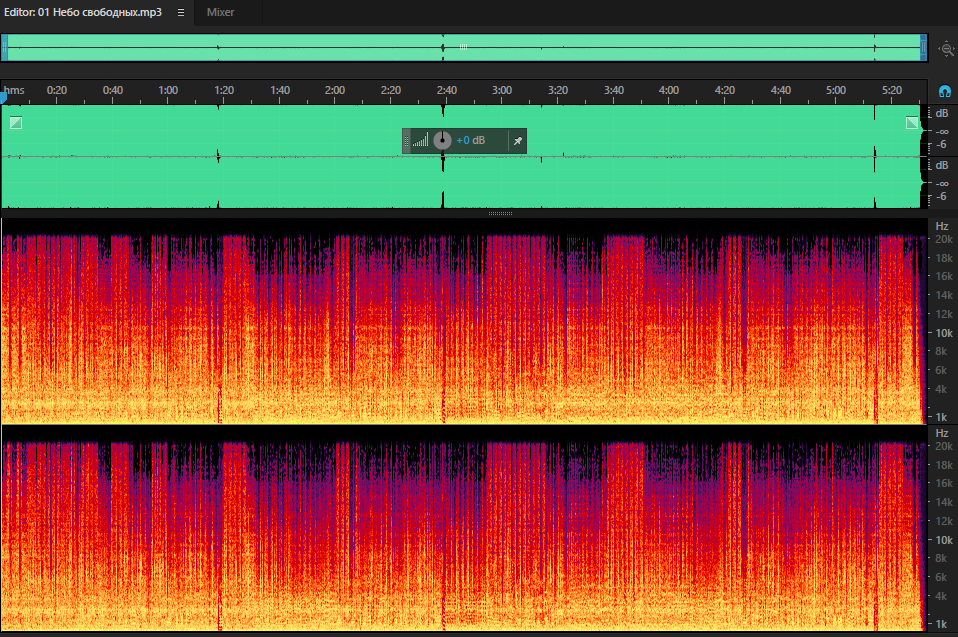Screen dimensions: 958x637
Task: Click the waveform/spectral divider grip handle
Action: (x=500, y=213)
